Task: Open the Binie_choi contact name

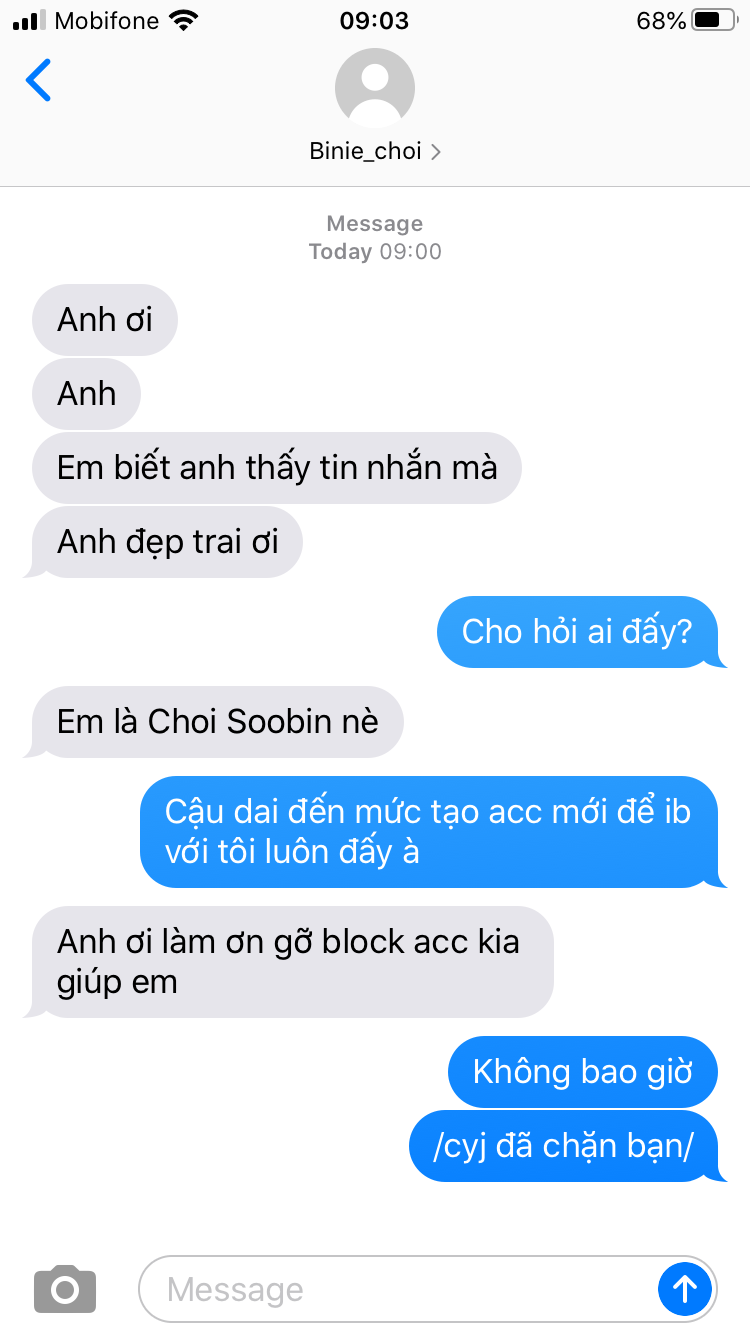Action: [365, 152]
